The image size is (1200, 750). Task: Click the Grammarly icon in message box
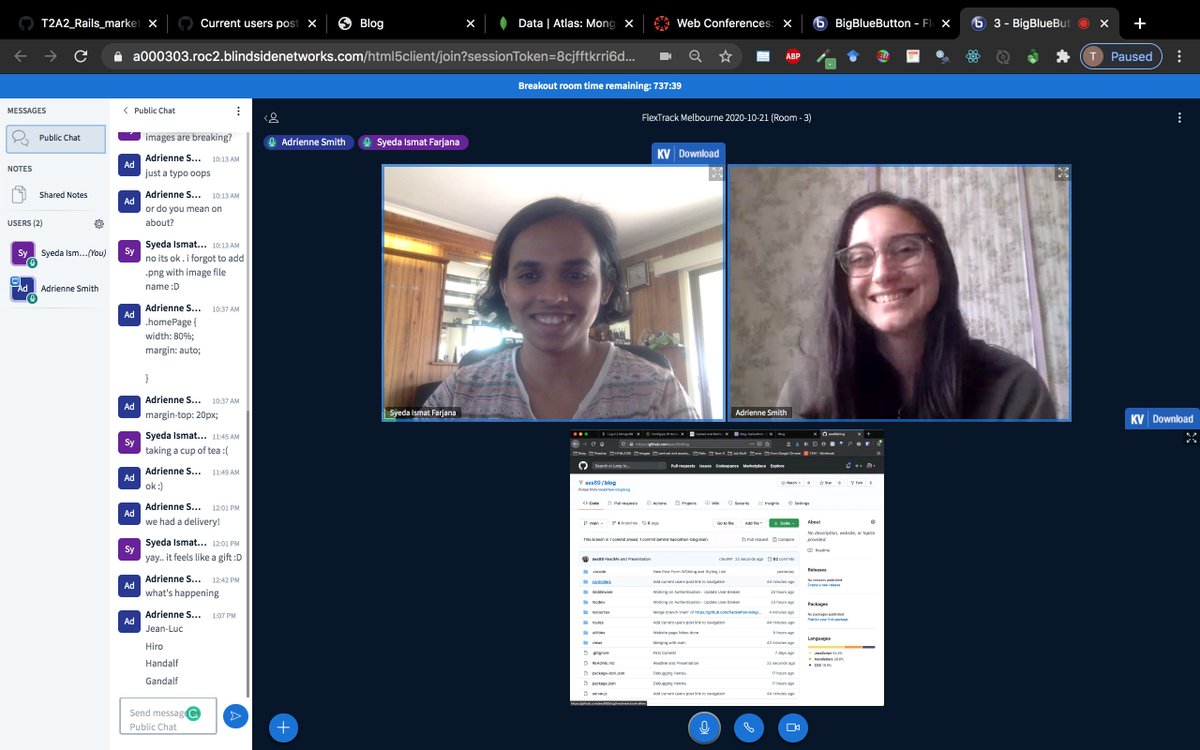pyautogui.click(x=194, y=714)
